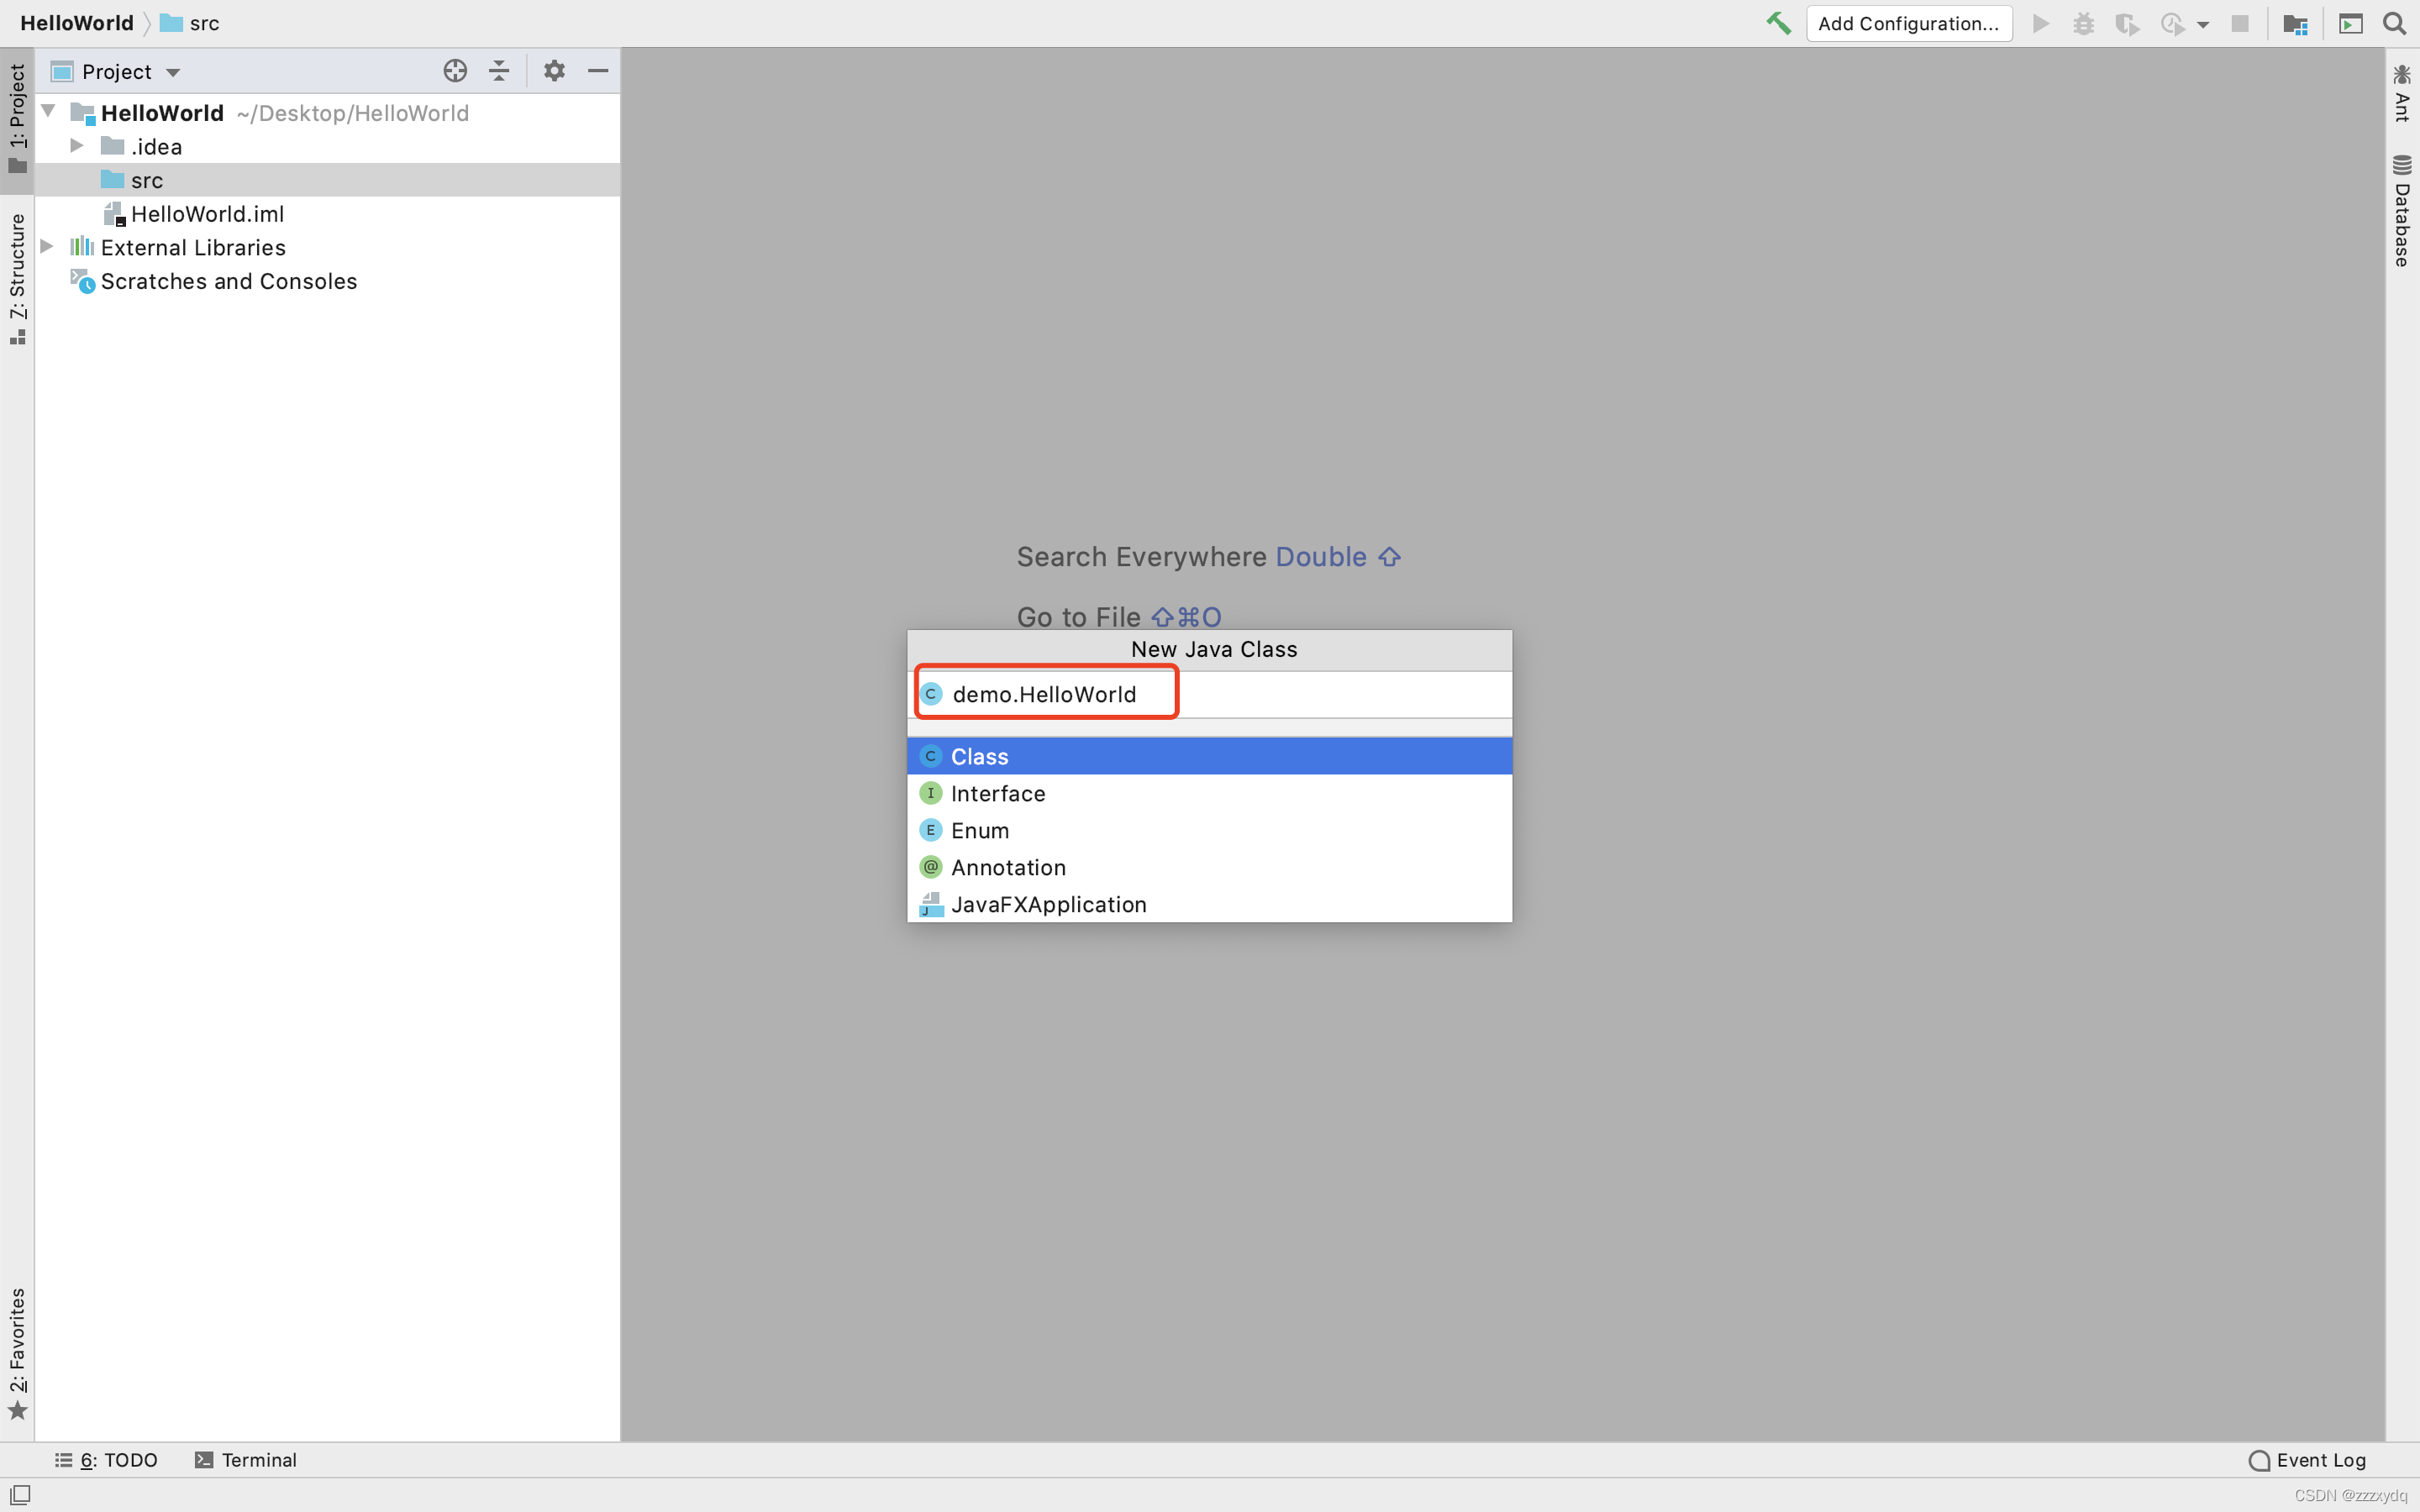Screen dimensions: 2420x1512
Task: Open Project Structure via folder icon in toolbar
Action: pyautogui.click(x=2295, y=23)
